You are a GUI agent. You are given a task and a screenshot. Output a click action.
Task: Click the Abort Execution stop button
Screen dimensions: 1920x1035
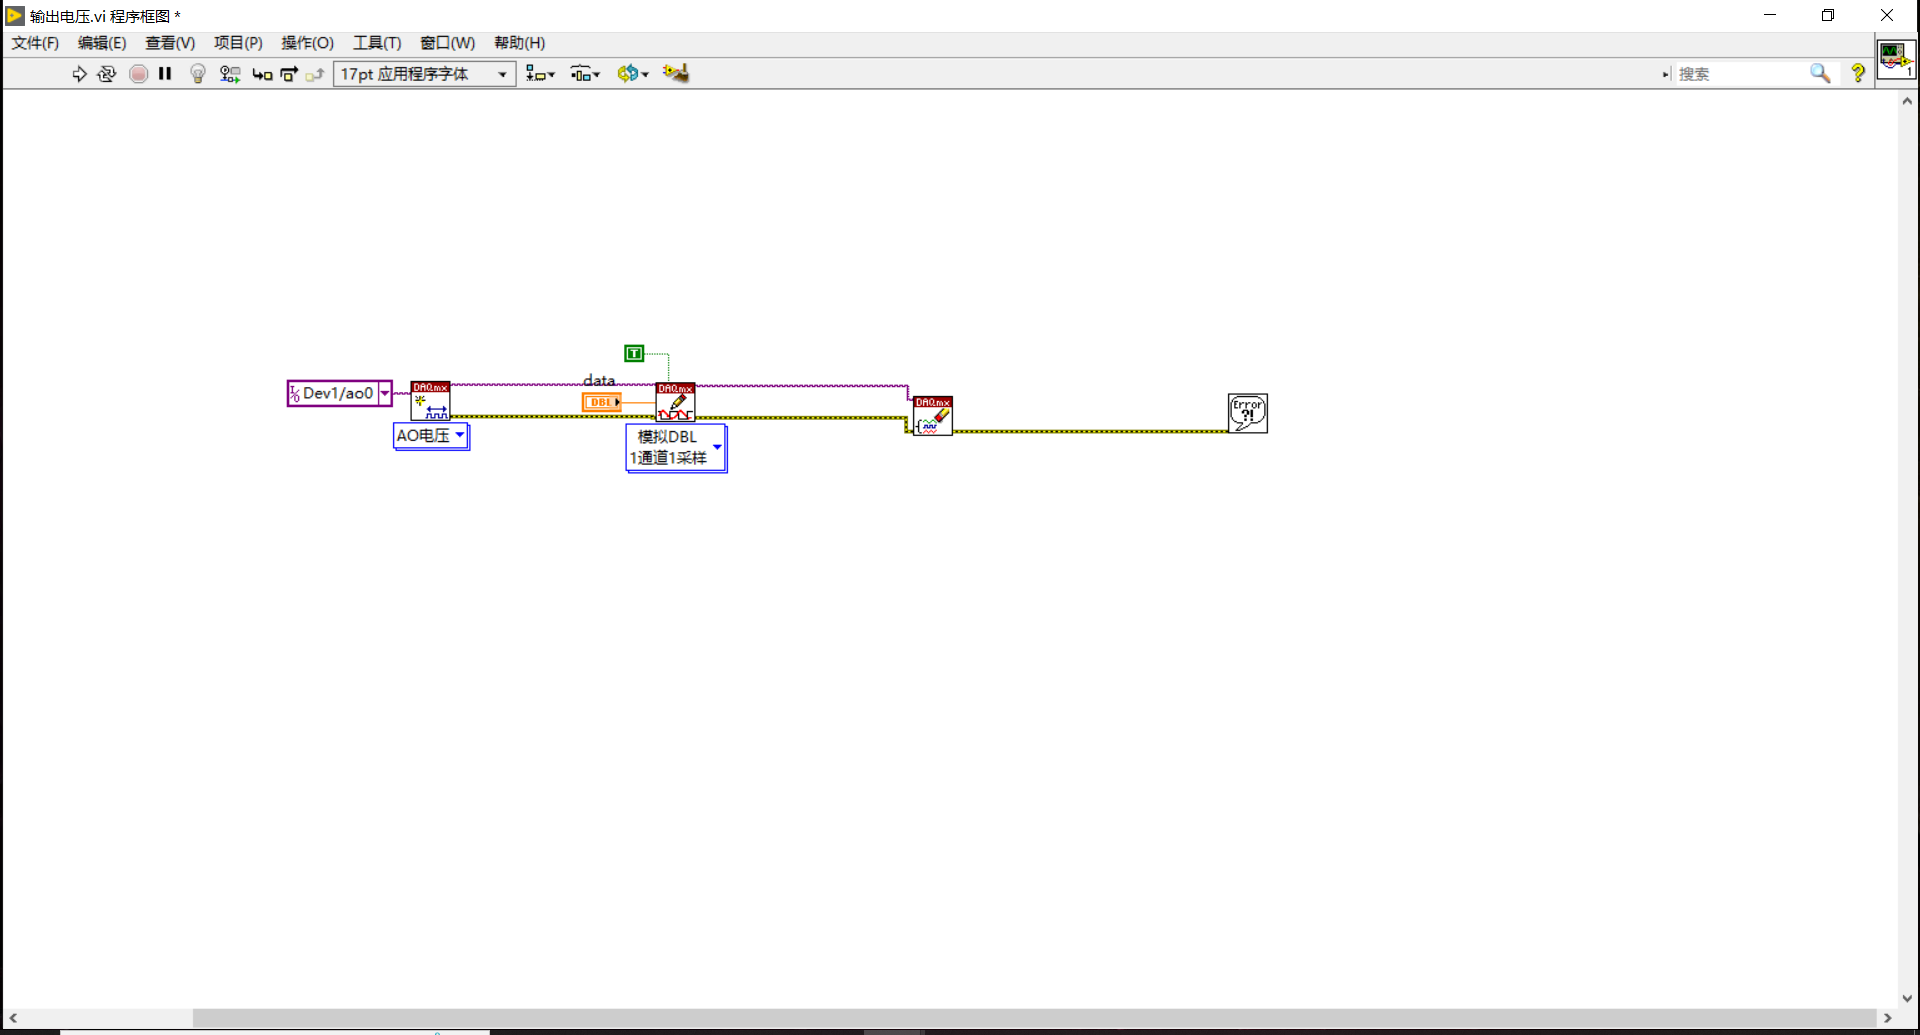coord(139,74)
